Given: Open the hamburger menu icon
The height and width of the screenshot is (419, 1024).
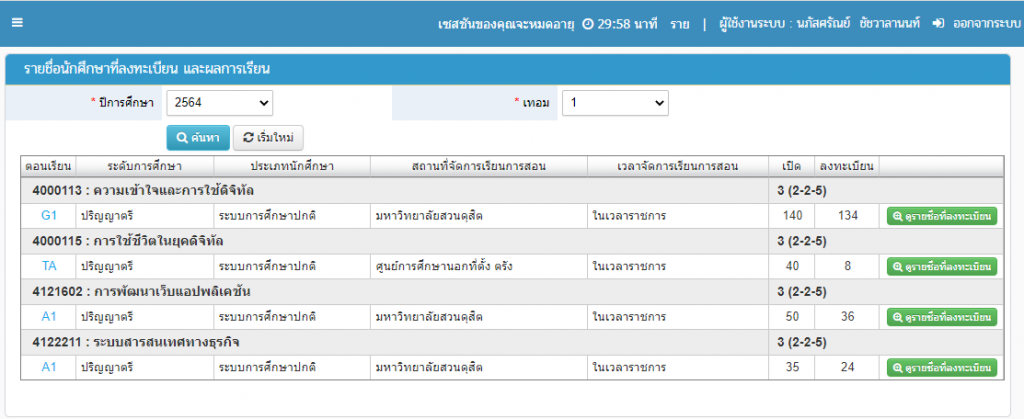Looking at the screenshot, I should tap(17, 23).
